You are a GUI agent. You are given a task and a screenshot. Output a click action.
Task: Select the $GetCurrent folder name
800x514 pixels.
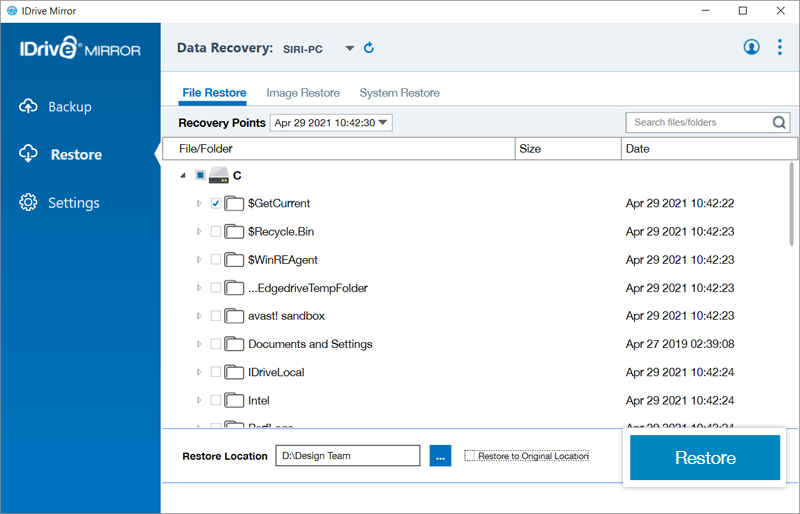click(x=279, y=203)
